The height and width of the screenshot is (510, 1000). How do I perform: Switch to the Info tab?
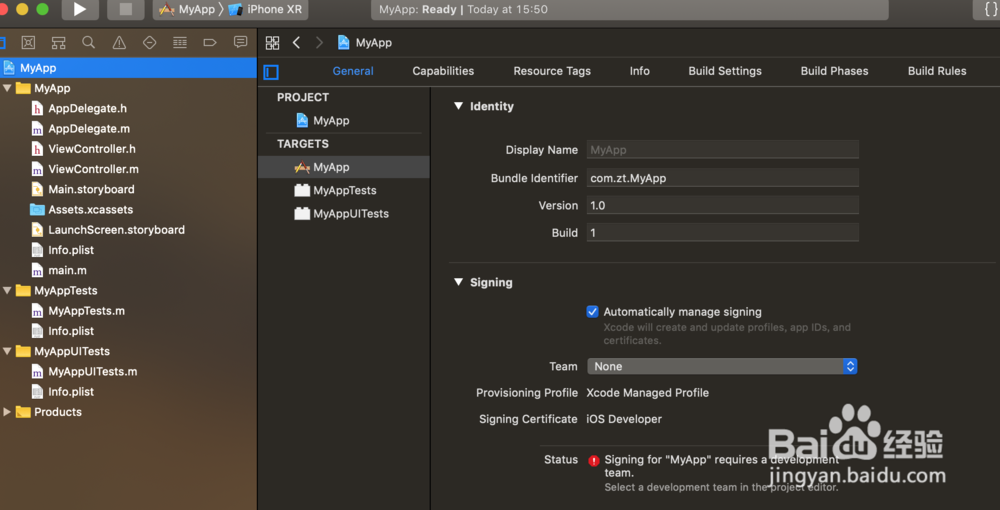640,71
